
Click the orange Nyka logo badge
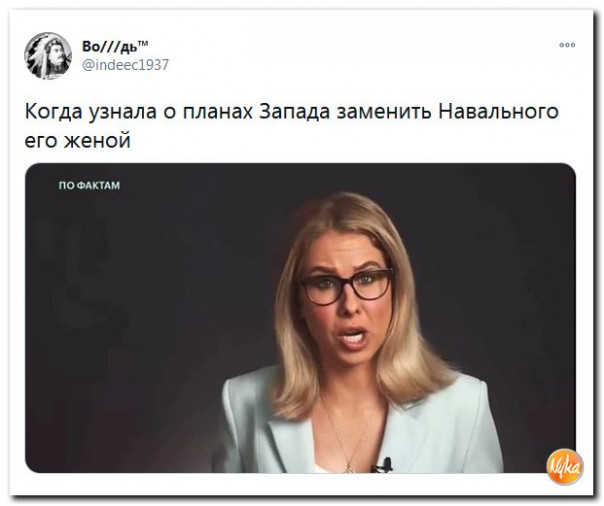(565, 467)
